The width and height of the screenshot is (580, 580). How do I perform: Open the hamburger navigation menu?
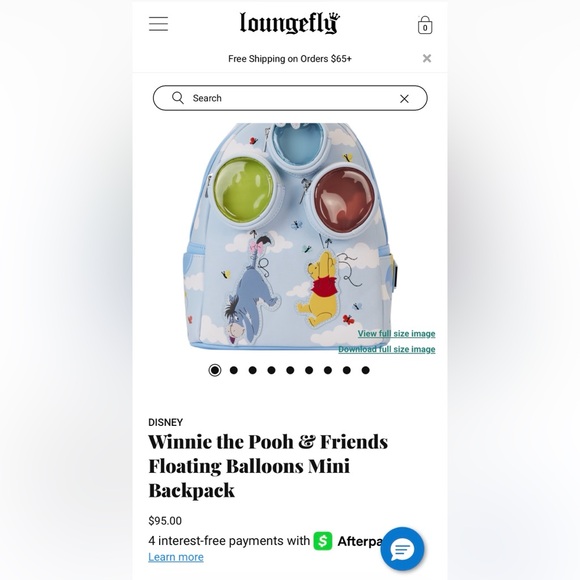158,24
